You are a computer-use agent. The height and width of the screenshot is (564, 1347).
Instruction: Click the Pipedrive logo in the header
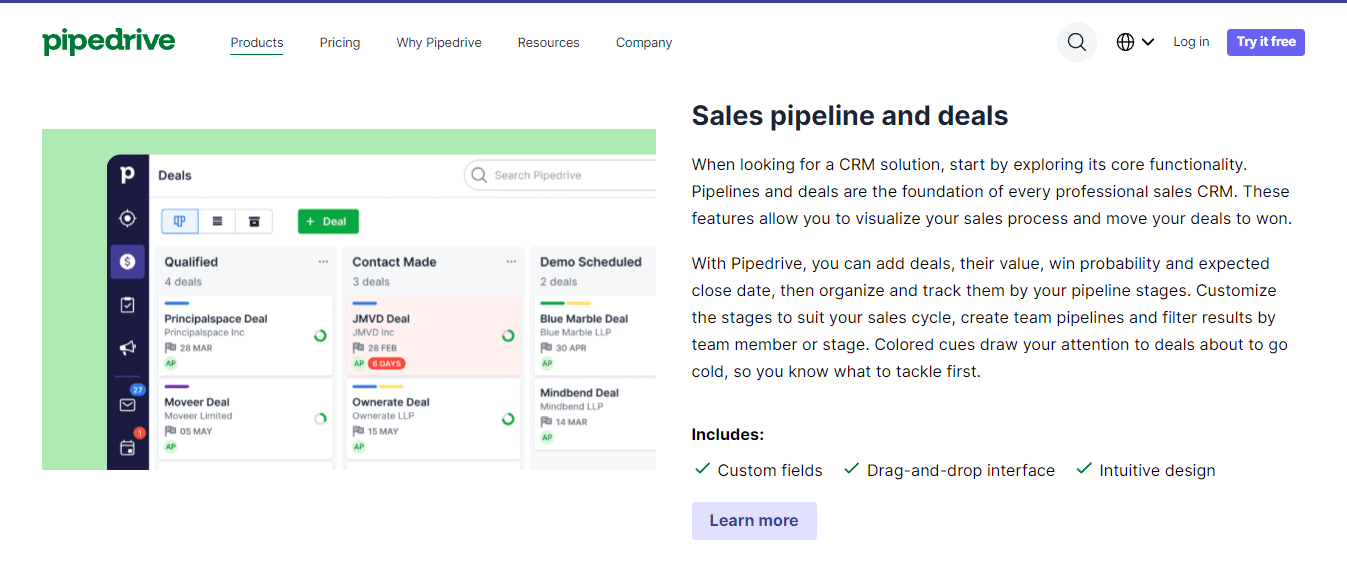[x=109, y=41]
